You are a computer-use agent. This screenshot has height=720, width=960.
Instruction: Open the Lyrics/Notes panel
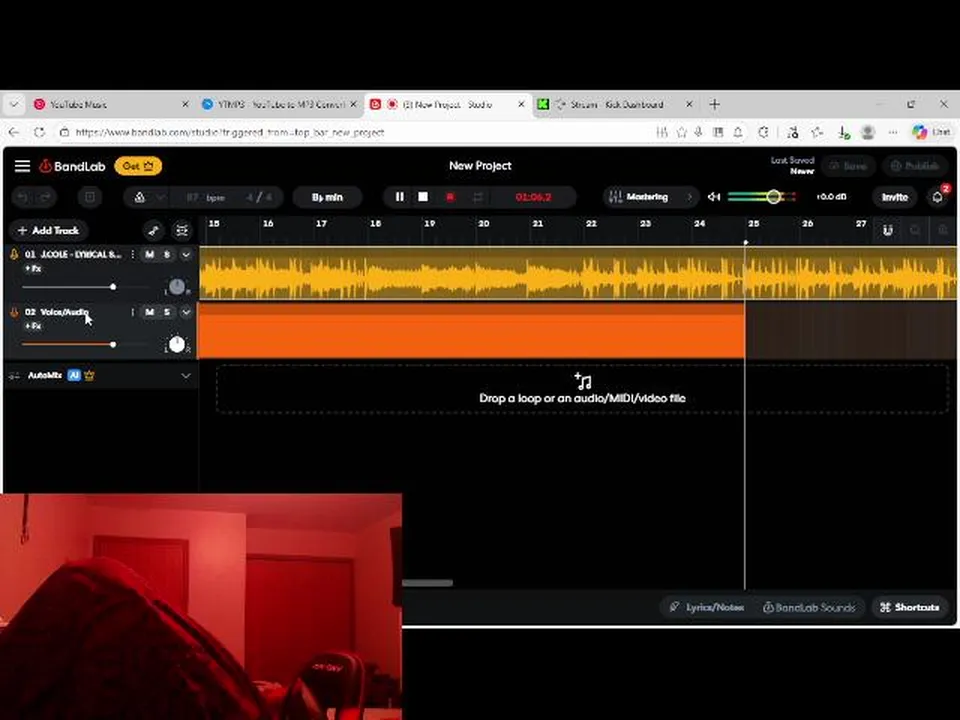click(x=706, y=607)
